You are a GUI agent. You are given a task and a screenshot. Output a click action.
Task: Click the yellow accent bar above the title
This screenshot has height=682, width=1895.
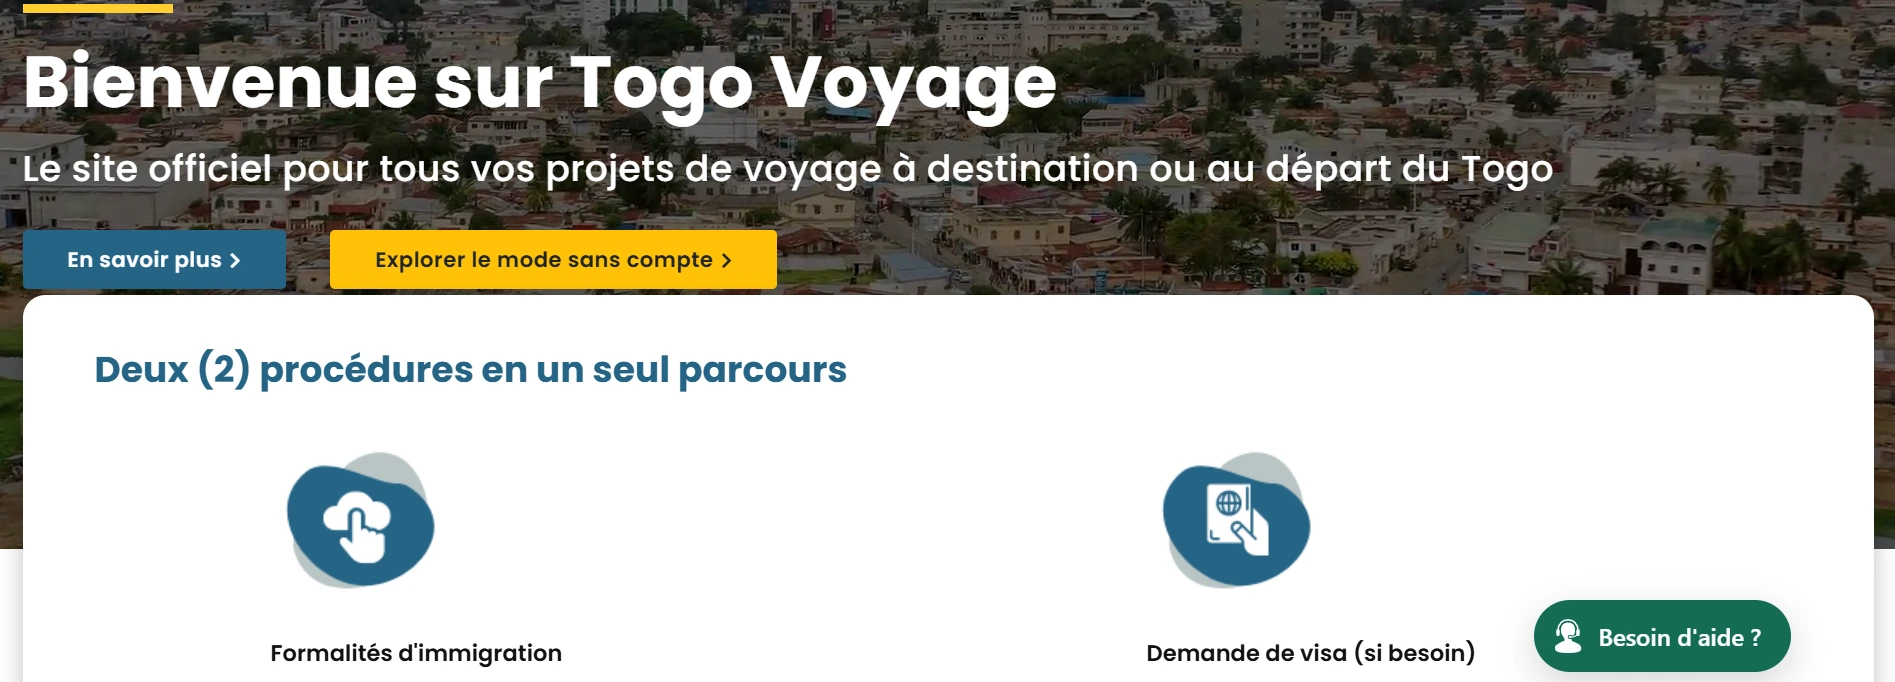pyautogui.click(x=98, y=7)
